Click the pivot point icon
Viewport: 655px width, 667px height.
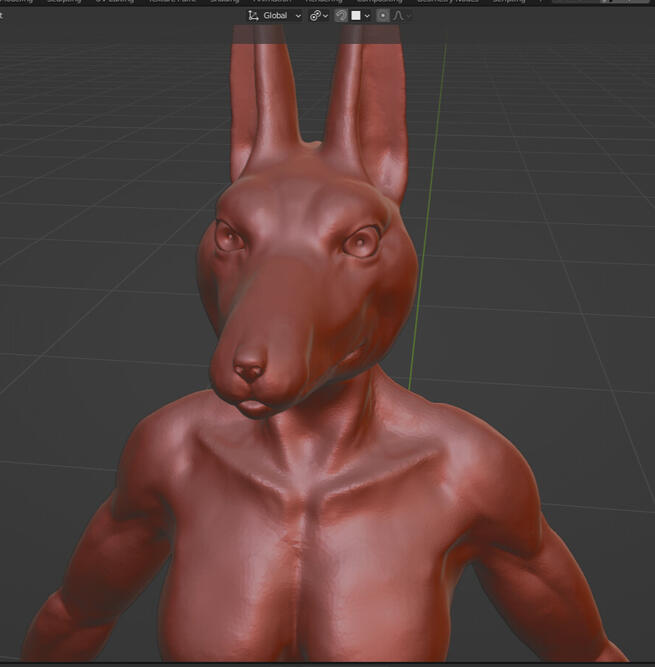click(315, 16)
